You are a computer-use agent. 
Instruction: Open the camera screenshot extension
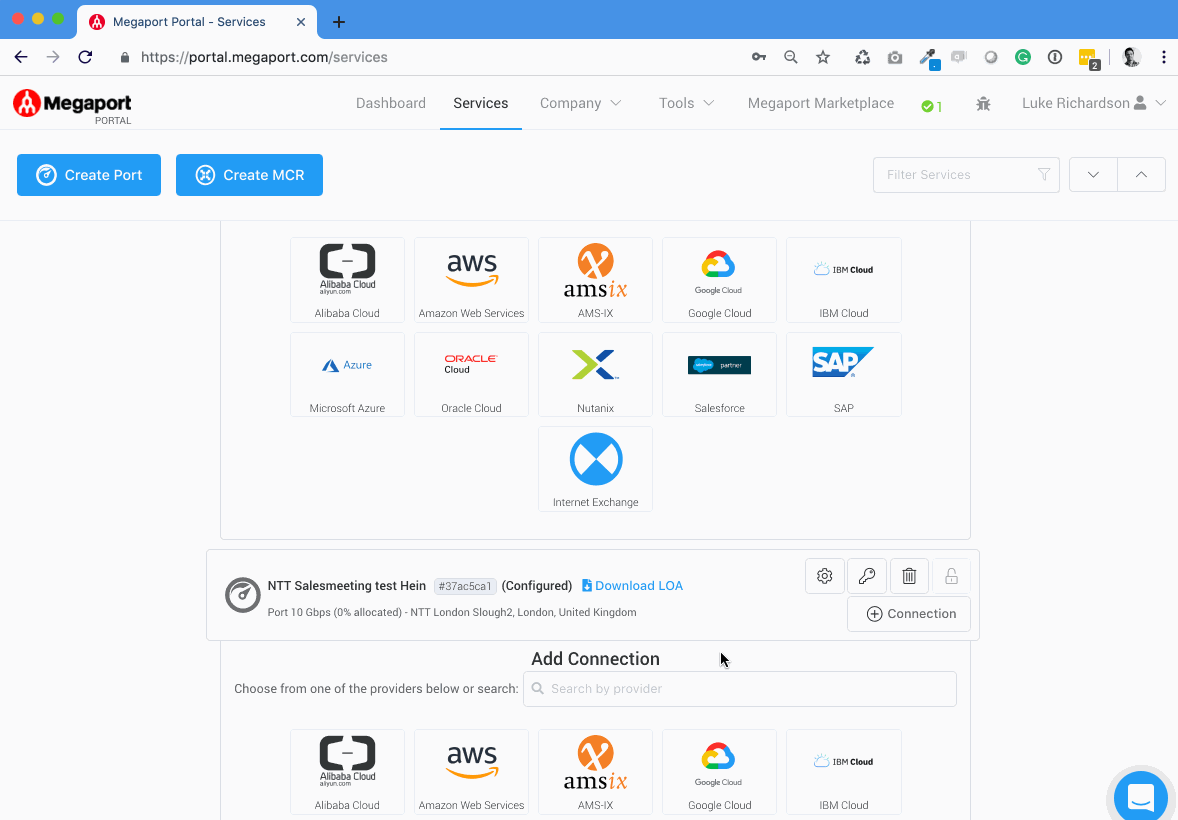(x=894, y=57)
